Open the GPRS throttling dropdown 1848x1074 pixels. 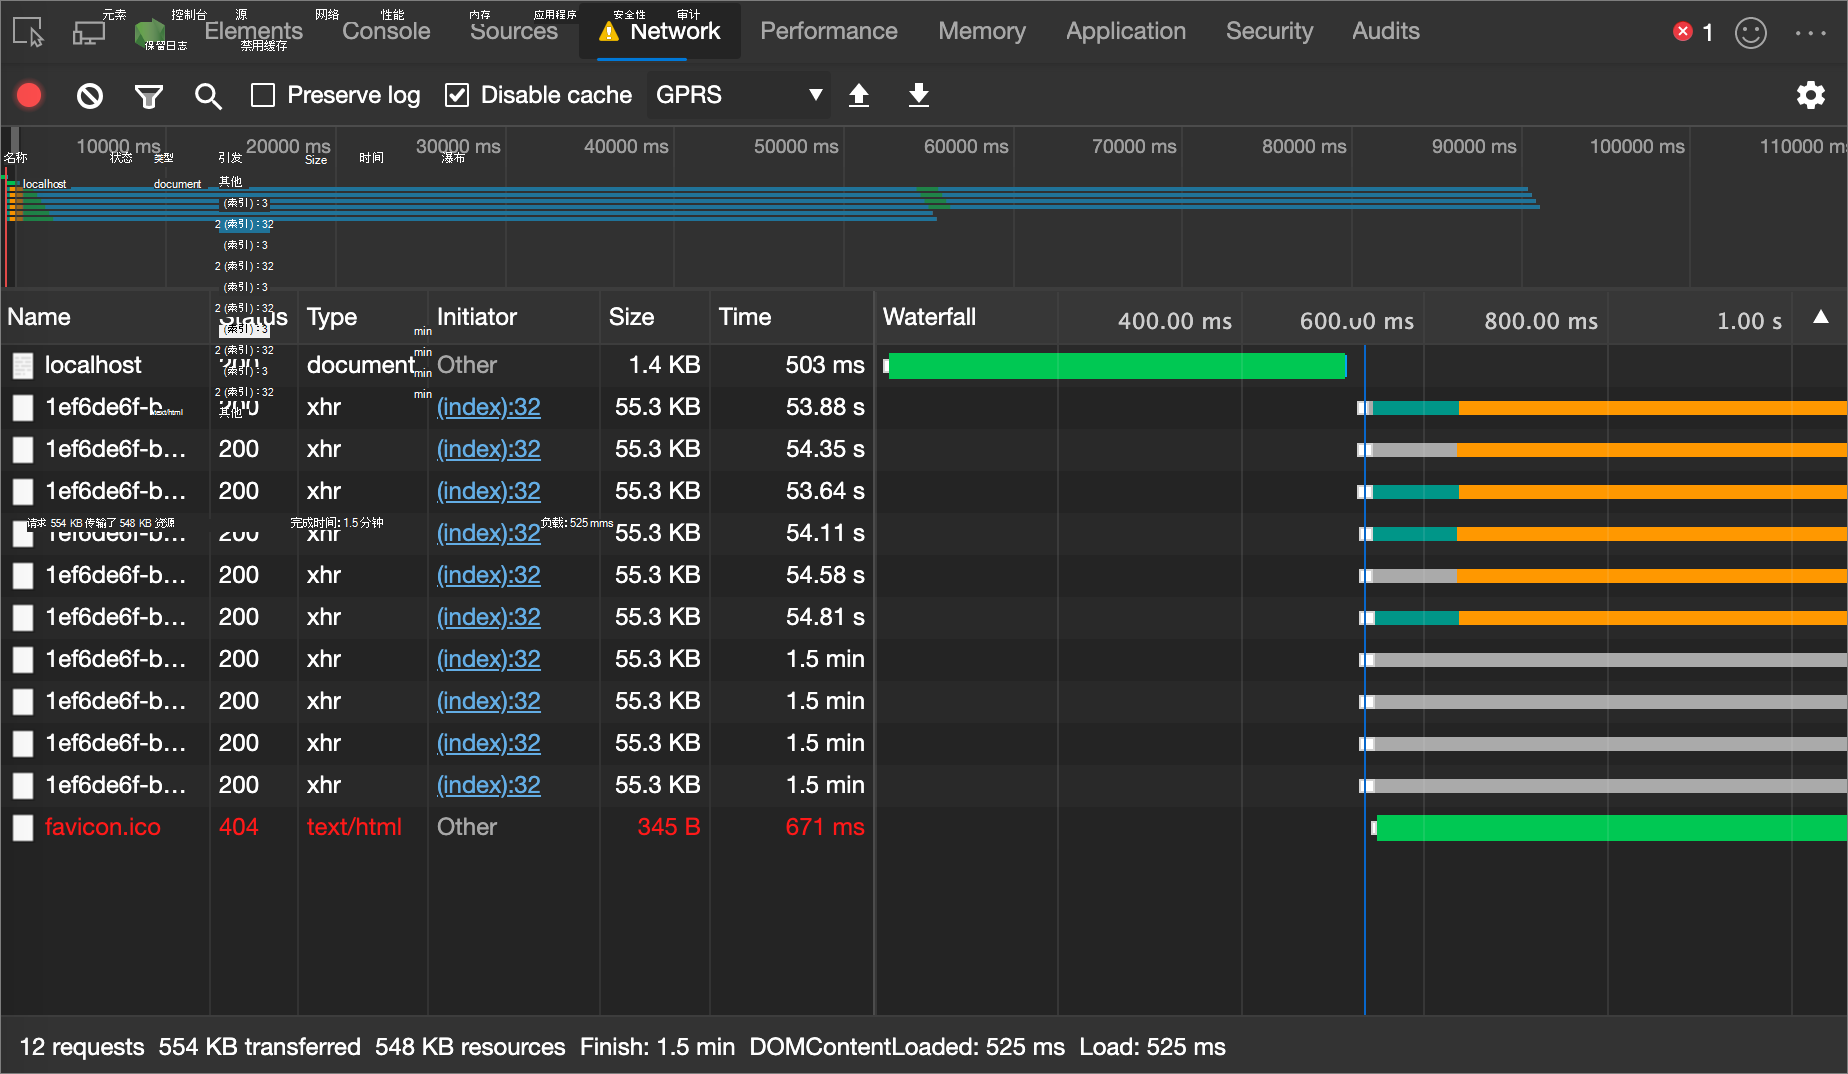(738, 95)
